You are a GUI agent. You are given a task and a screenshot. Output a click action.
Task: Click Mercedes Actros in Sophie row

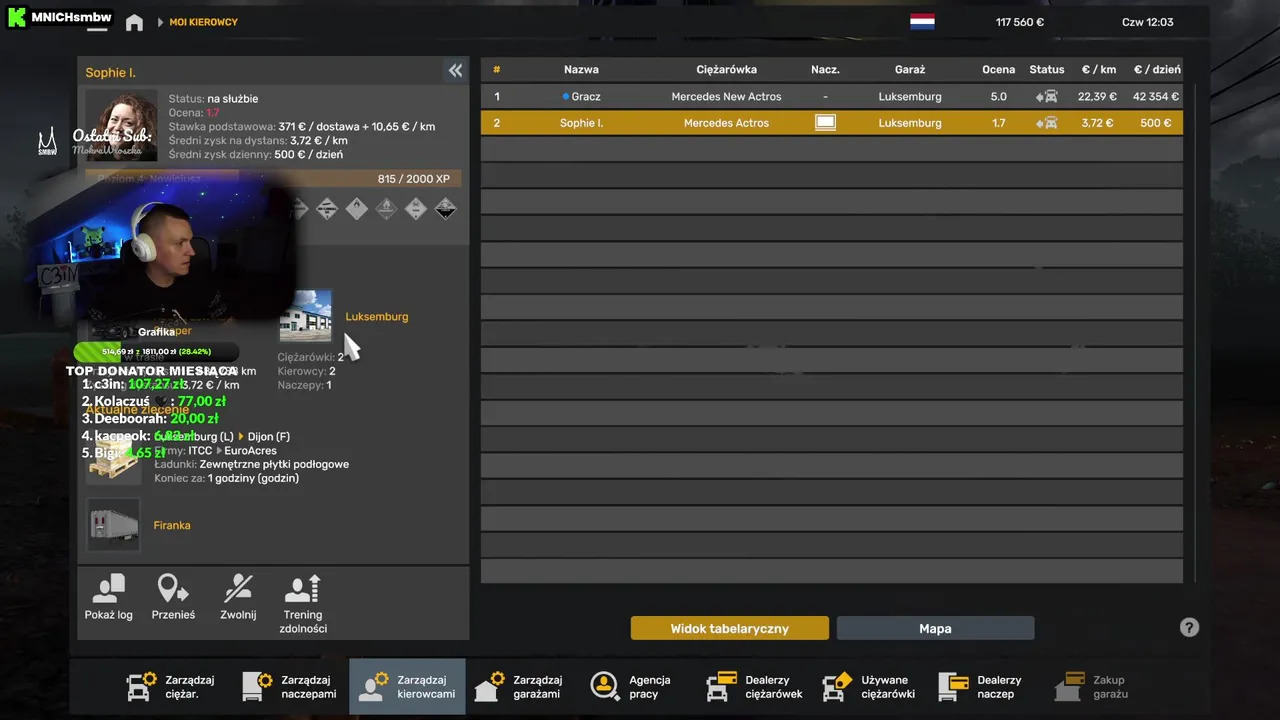(726, 123)
